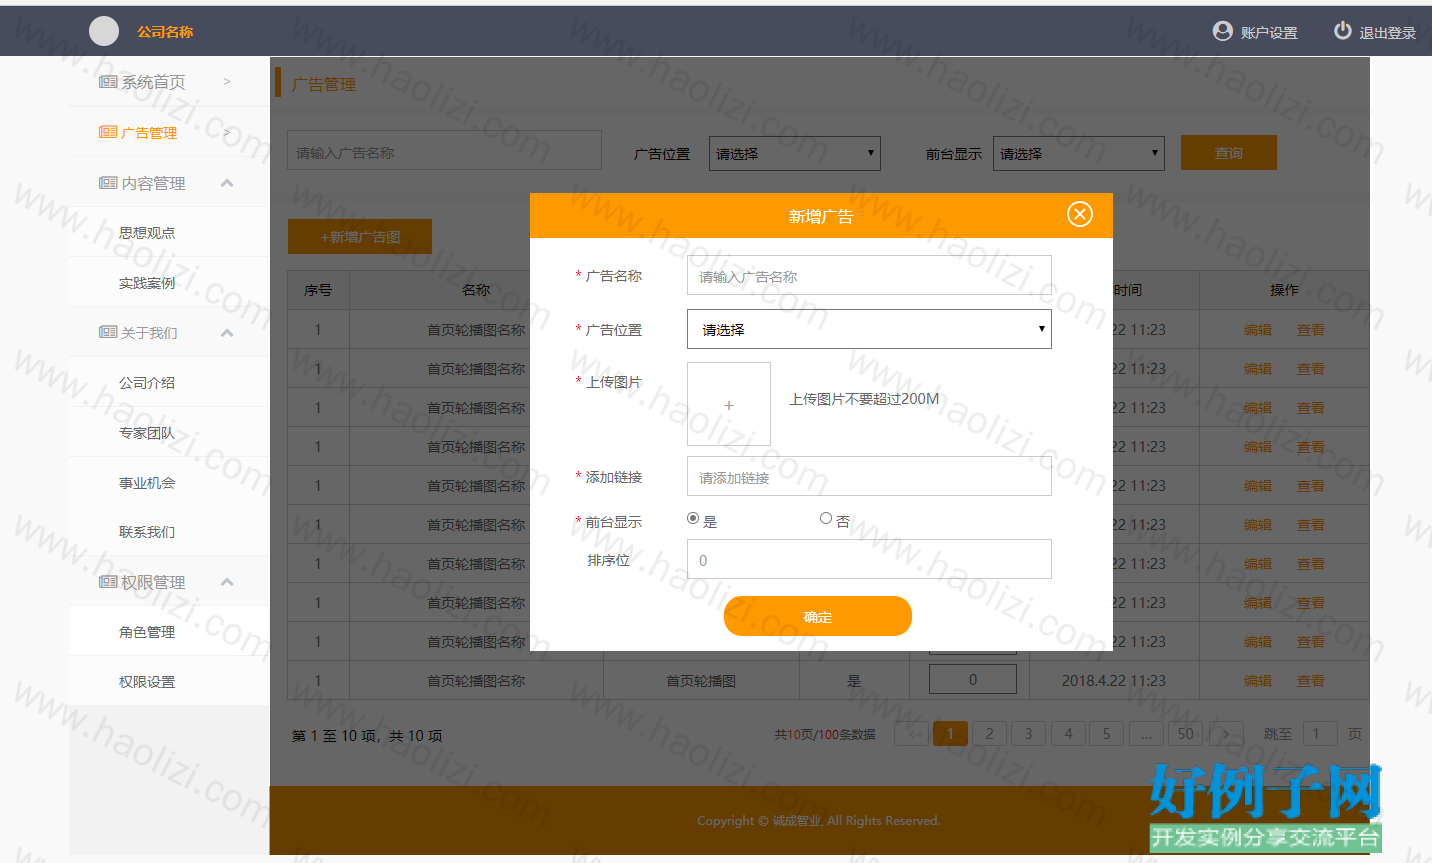The image size is (1432, 863).
Task: Go to pagination page 4
Action: click(x=1068, y=734)
